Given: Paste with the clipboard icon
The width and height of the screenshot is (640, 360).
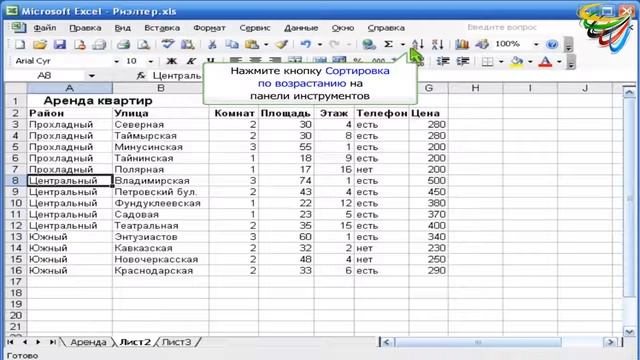Looking at the screenshot, I should click(252, 44).
